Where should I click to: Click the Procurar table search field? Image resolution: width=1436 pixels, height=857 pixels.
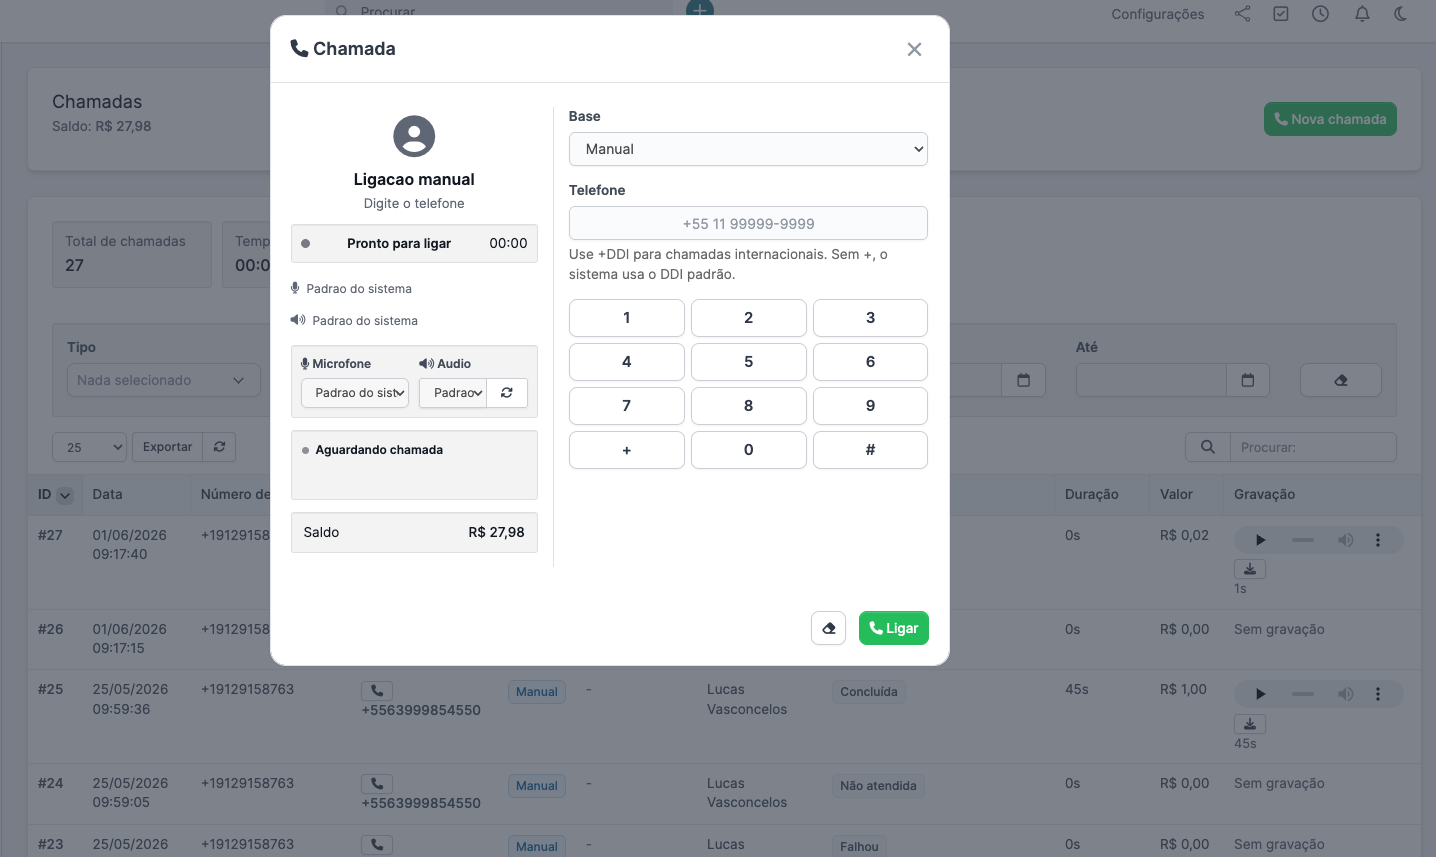(1313, 447)
